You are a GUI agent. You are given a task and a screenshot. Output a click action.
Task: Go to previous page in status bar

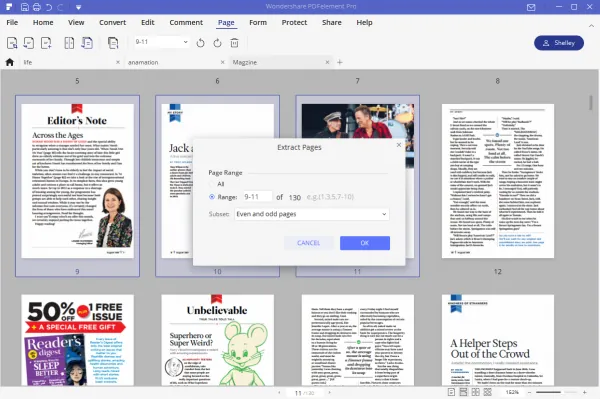[x=279, y=392]
